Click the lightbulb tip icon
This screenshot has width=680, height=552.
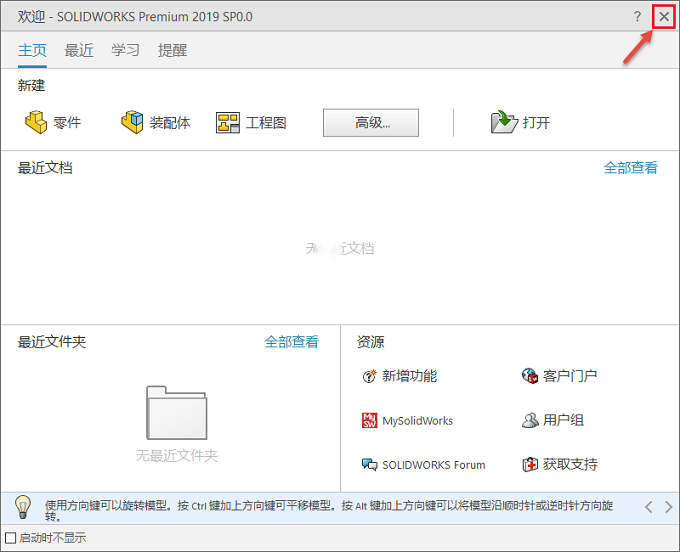23,507
